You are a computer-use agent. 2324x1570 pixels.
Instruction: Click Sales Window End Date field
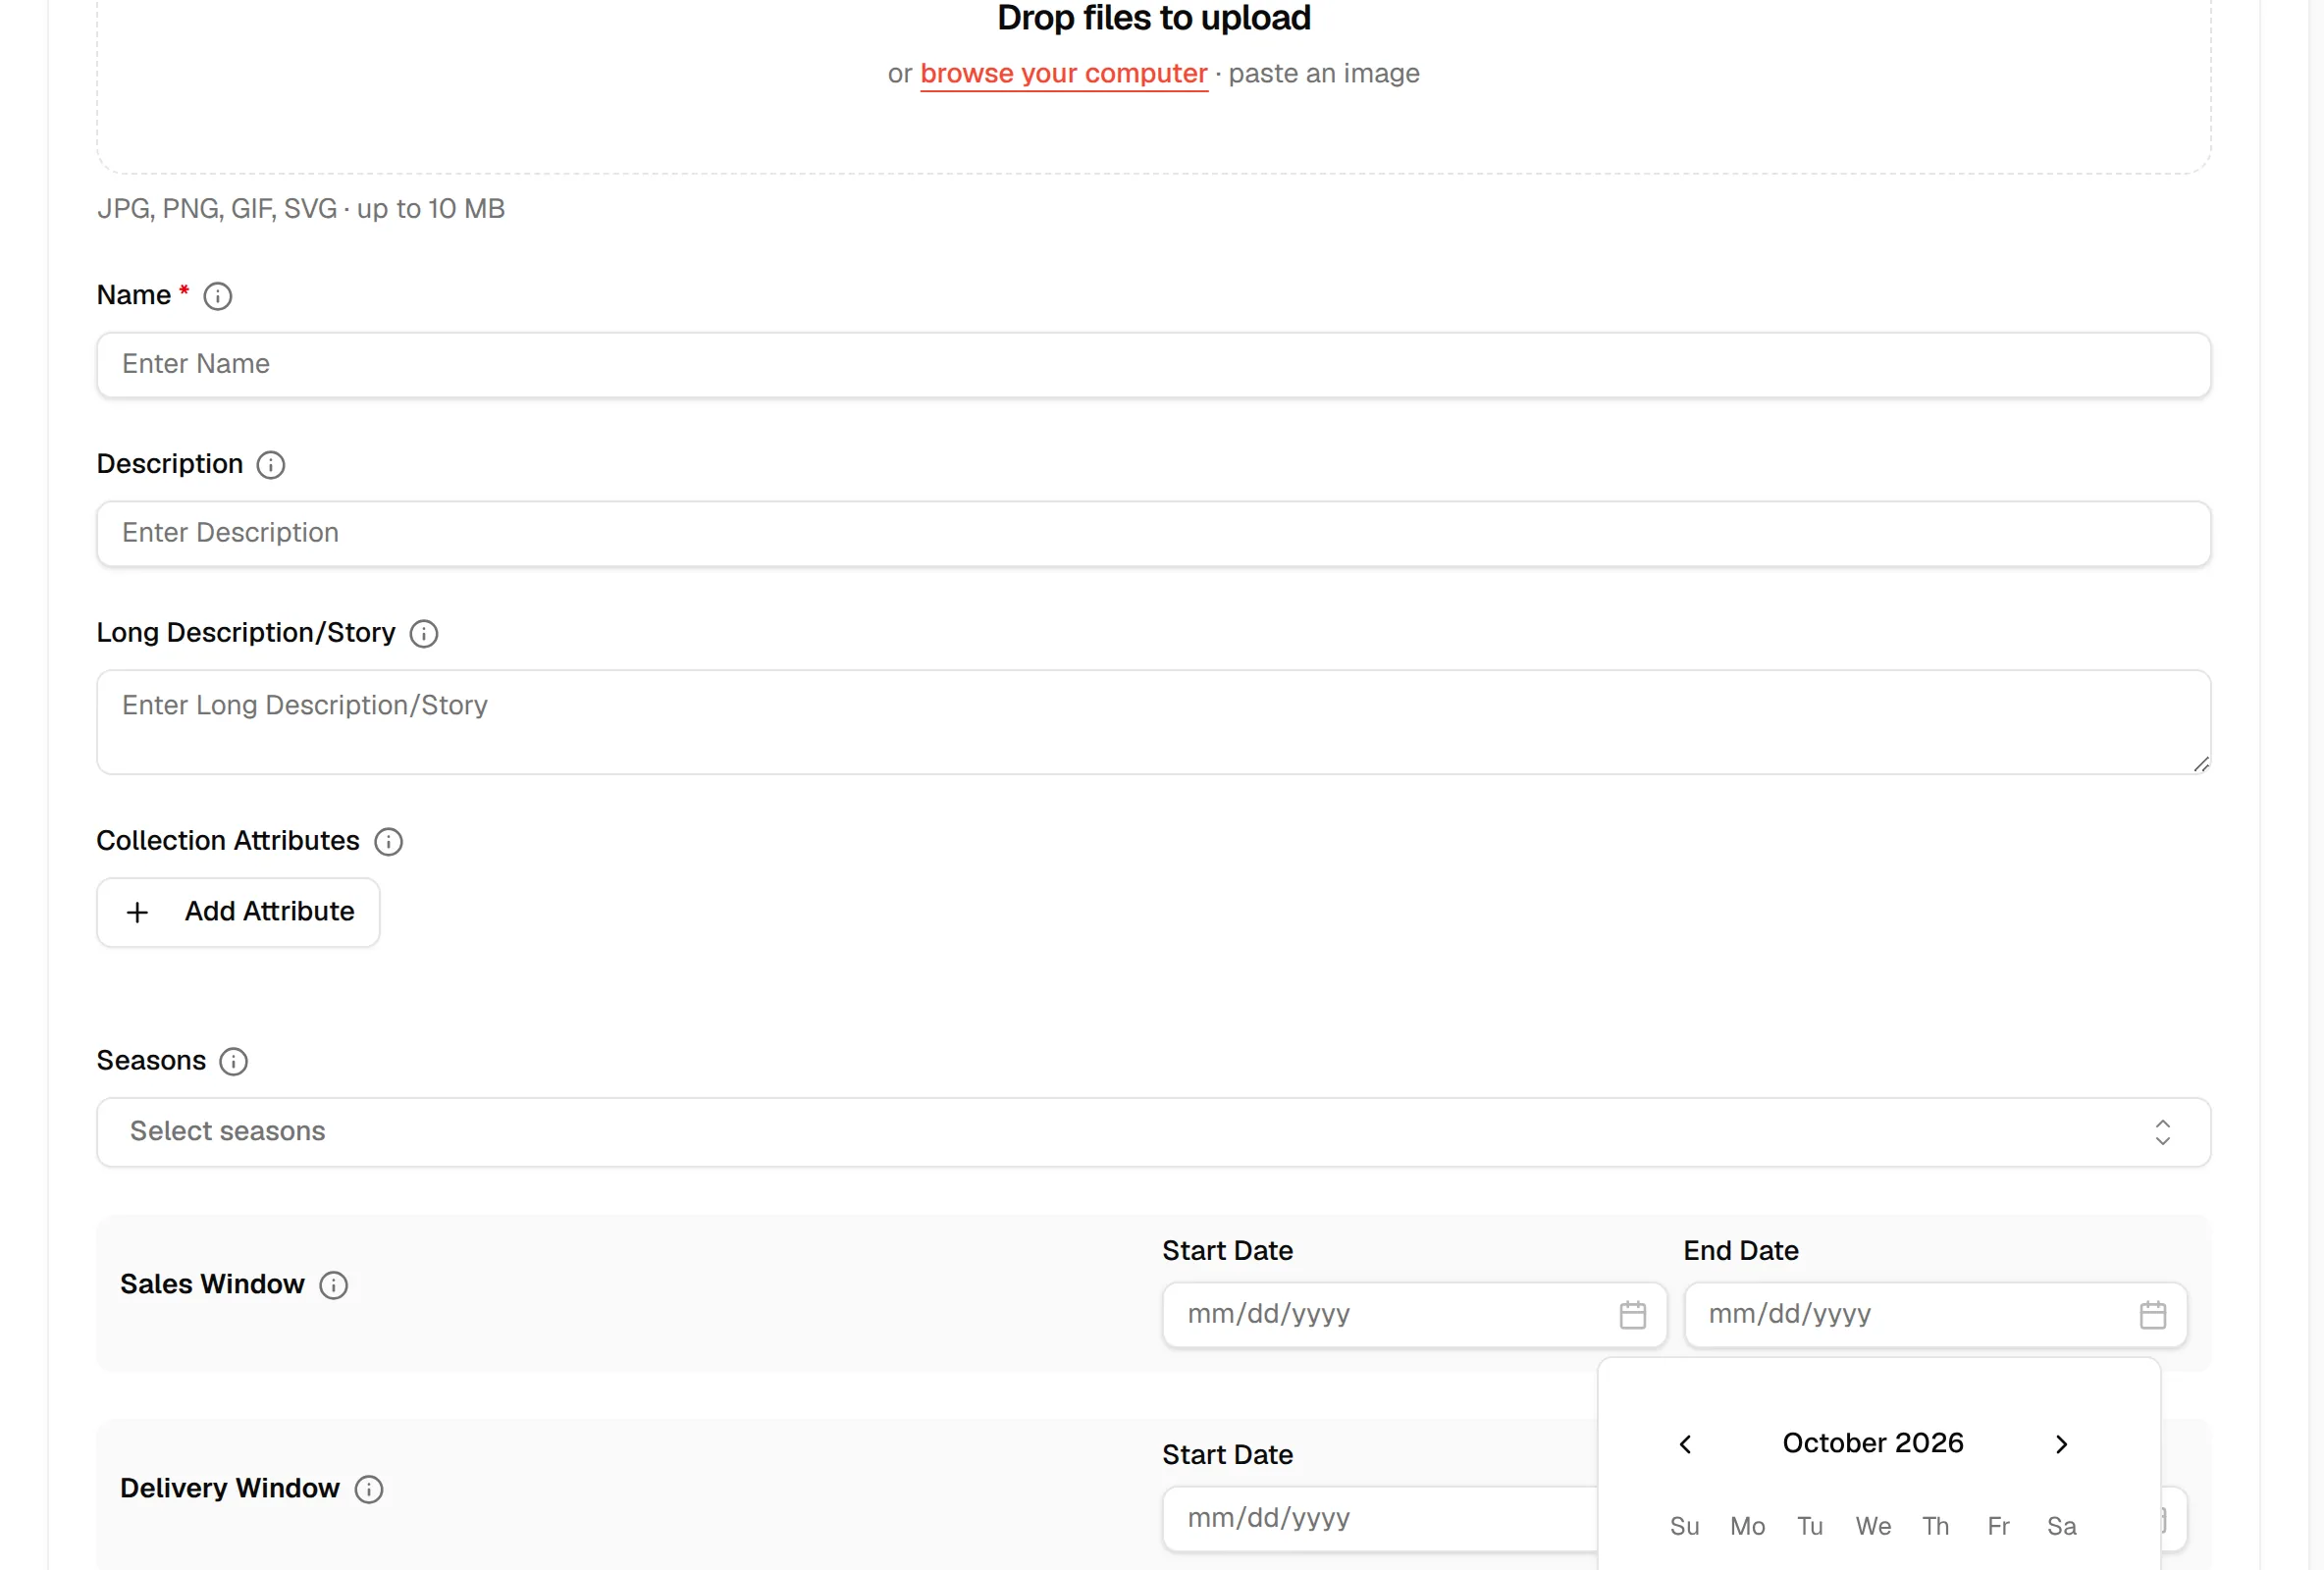point(1935,1315)
